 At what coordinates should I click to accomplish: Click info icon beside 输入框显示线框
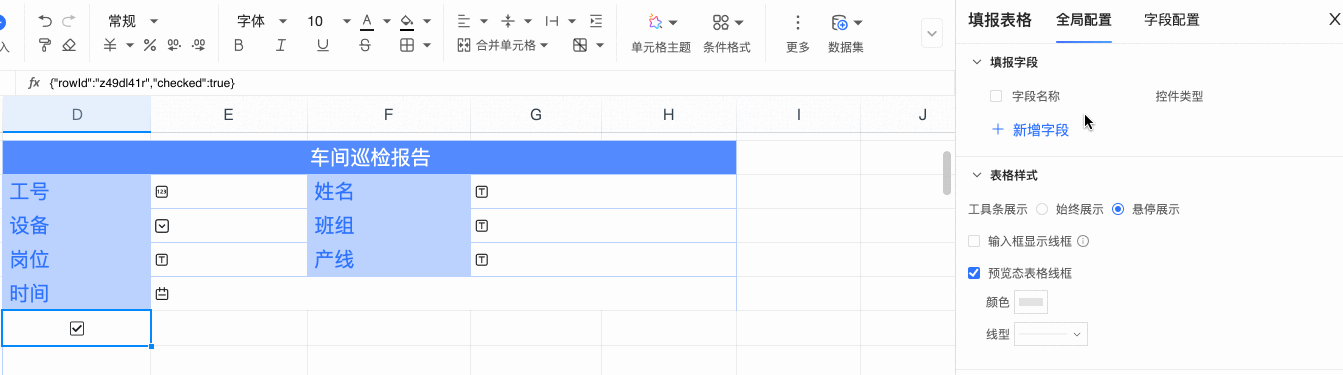tap(1082, 241)
